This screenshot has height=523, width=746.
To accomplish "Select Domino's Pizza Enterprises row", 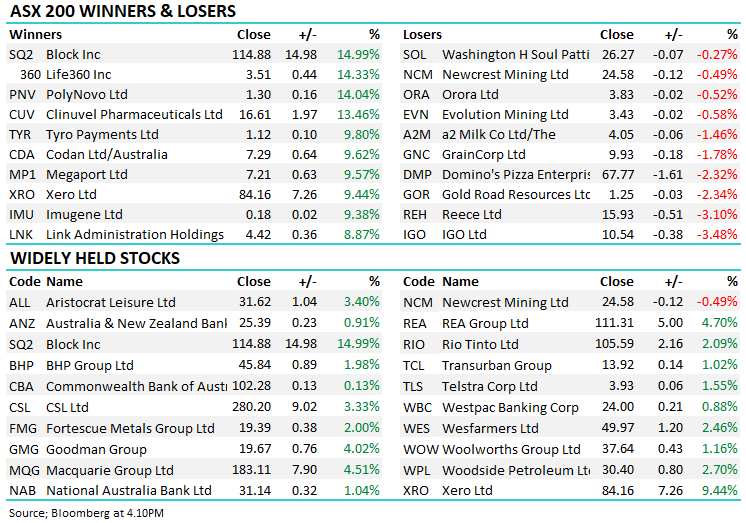I will [516, 174].
